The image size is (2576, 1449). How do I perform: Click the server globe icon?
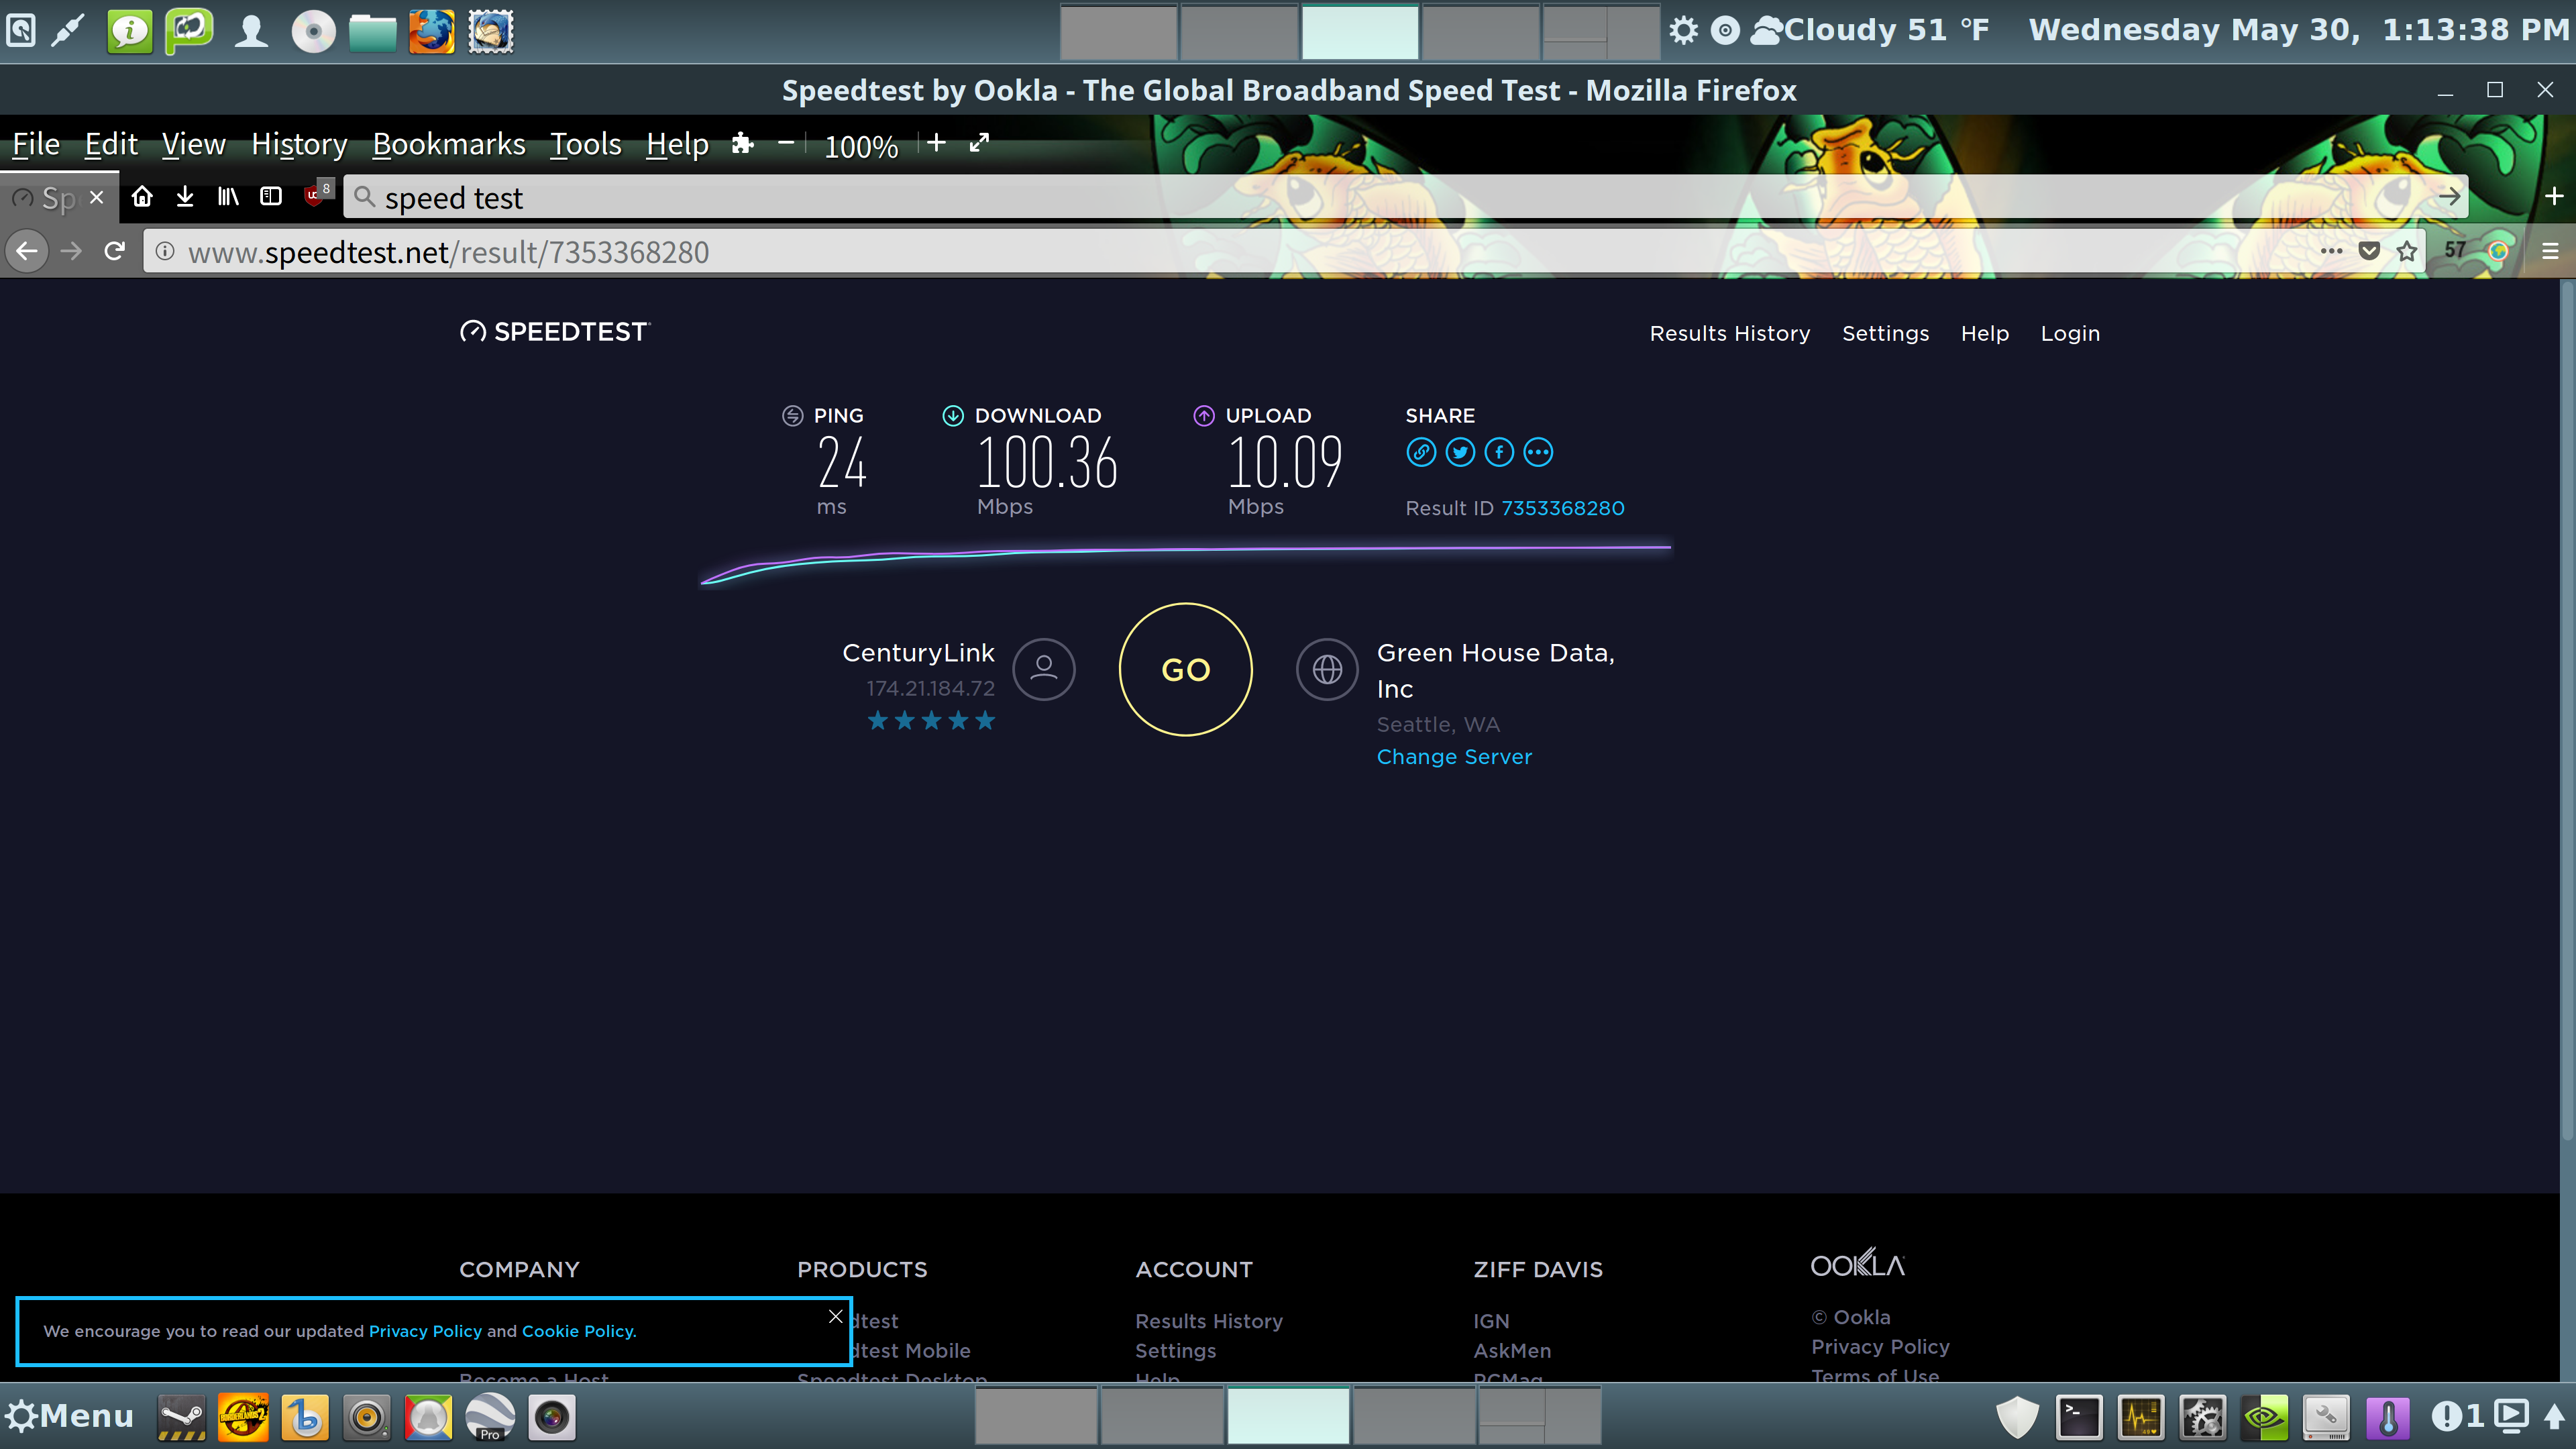point(1327,669)
